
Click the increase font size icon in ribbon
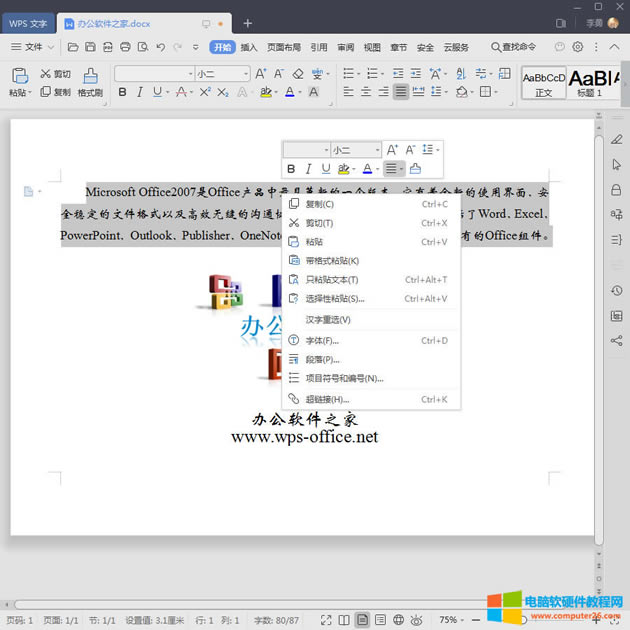pyautogui.click(x=261, y=74)
